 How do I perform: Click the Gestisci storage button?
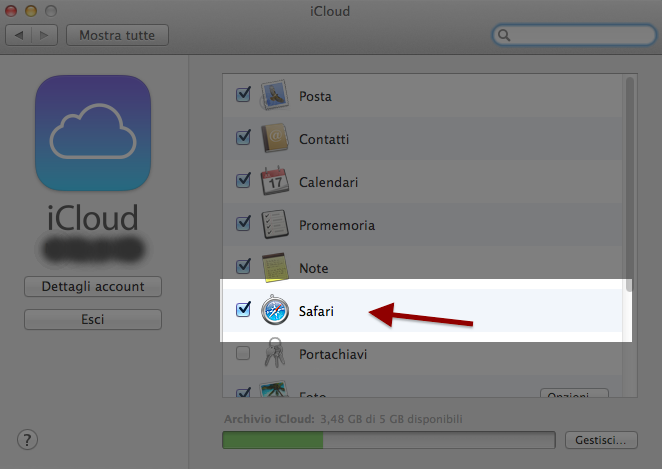coord(601,440)
